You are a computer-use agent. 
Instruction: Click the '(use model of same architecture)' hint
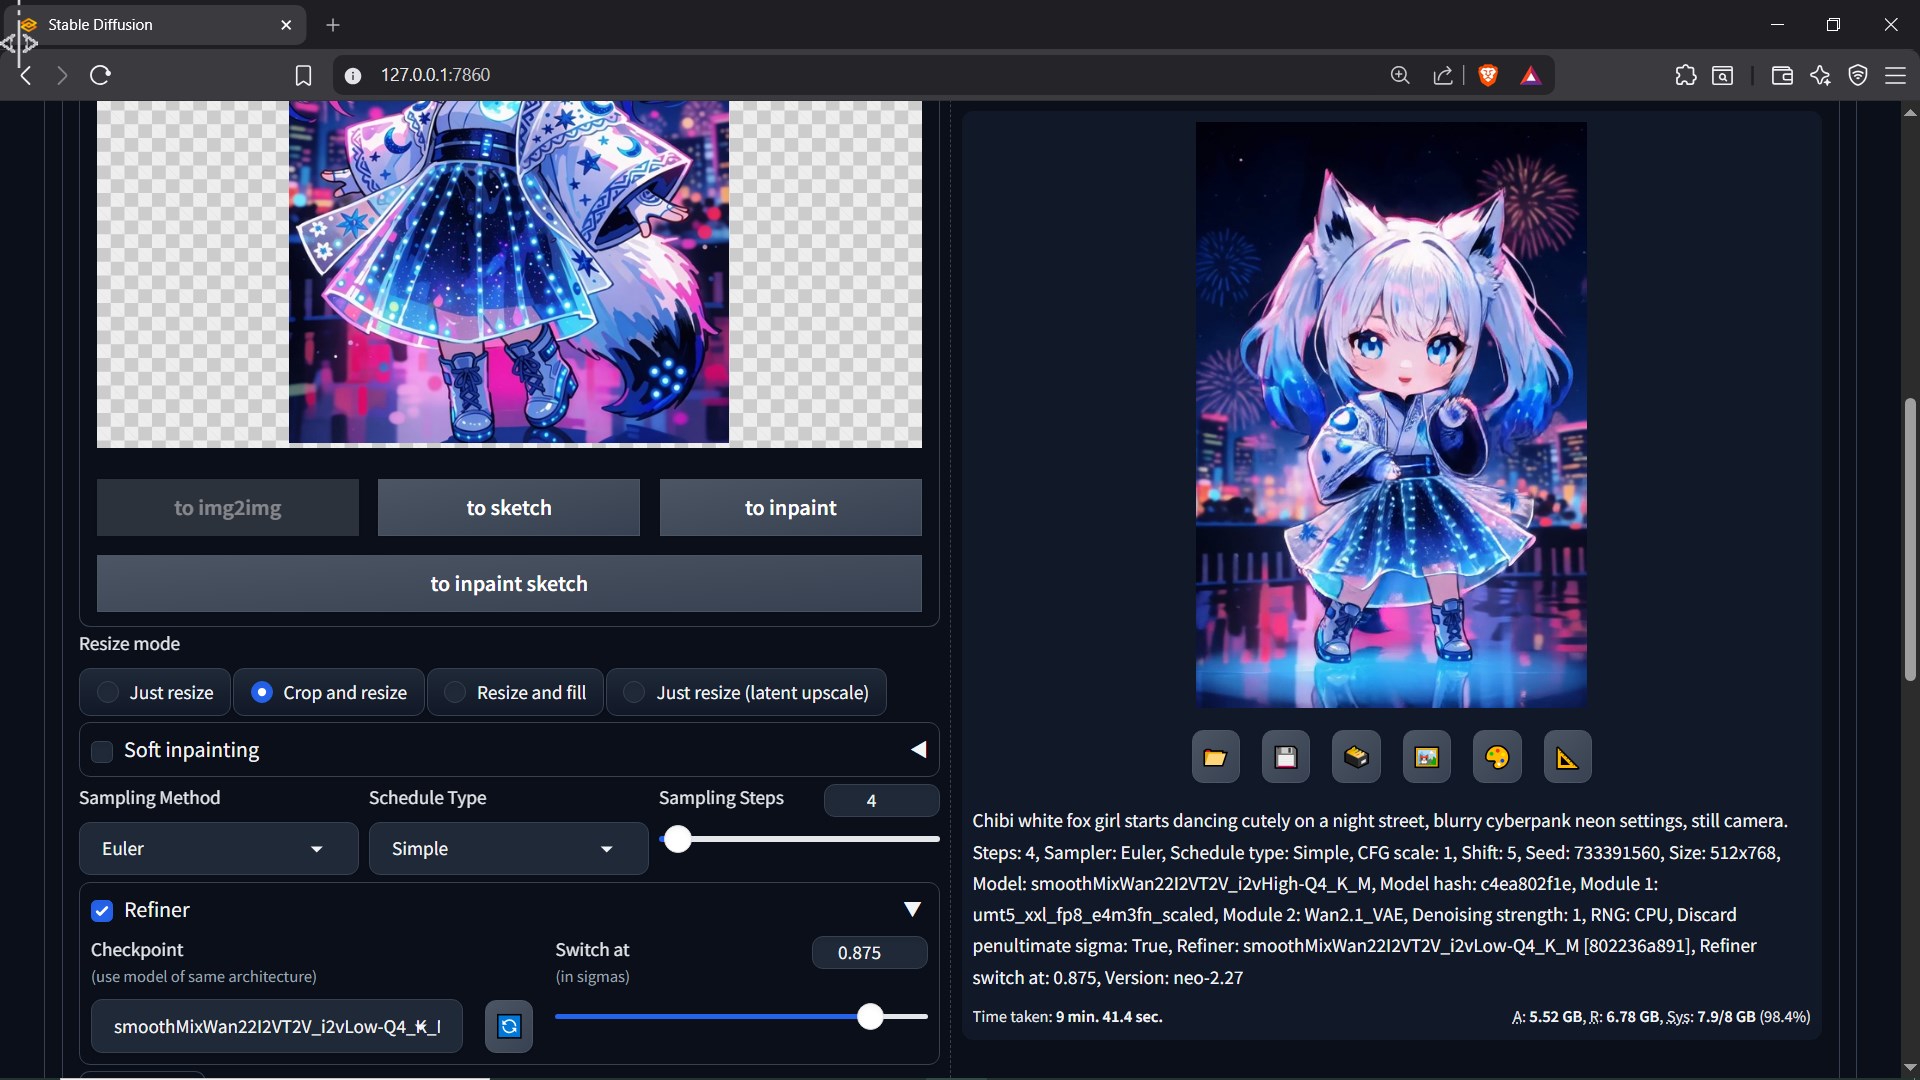click(x=204, y=977)
